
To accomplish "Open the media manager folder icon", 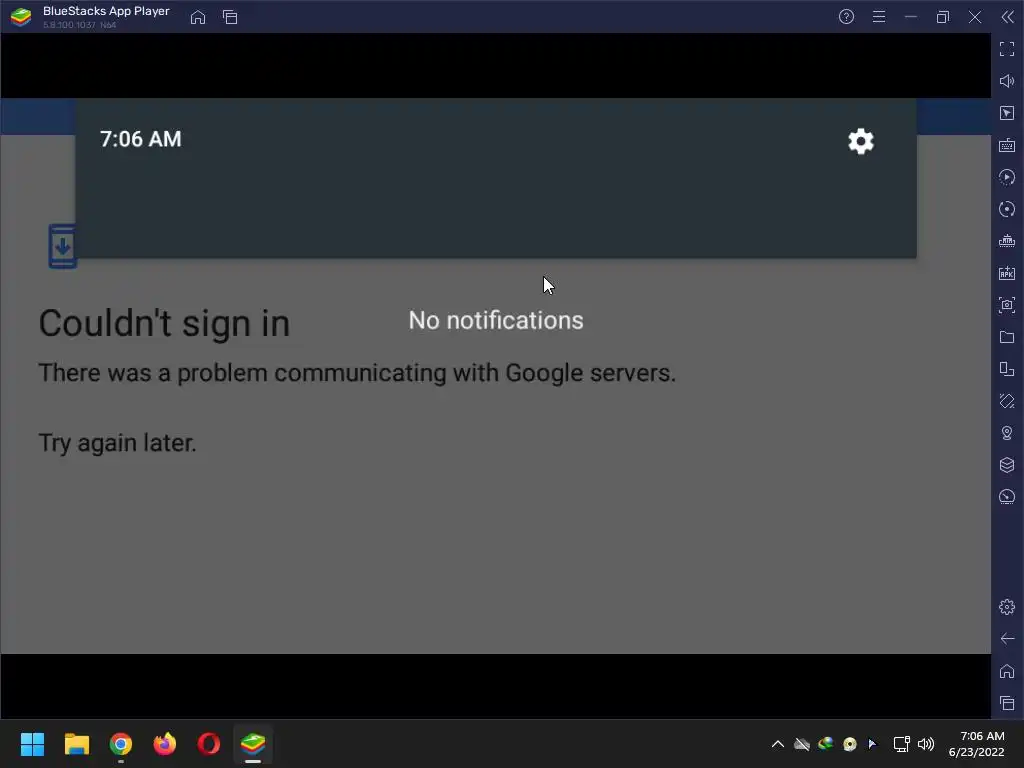I will (1007, 337).
